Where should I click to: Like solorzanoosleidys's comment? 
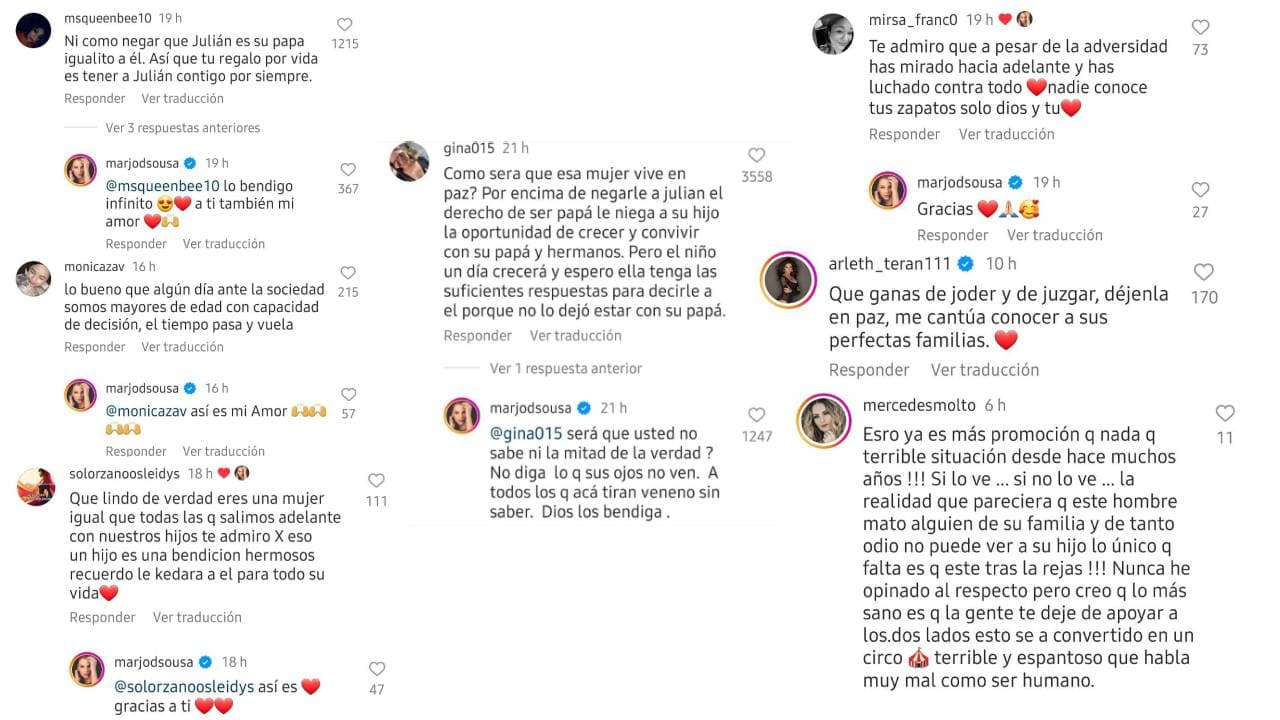point(376,479)
